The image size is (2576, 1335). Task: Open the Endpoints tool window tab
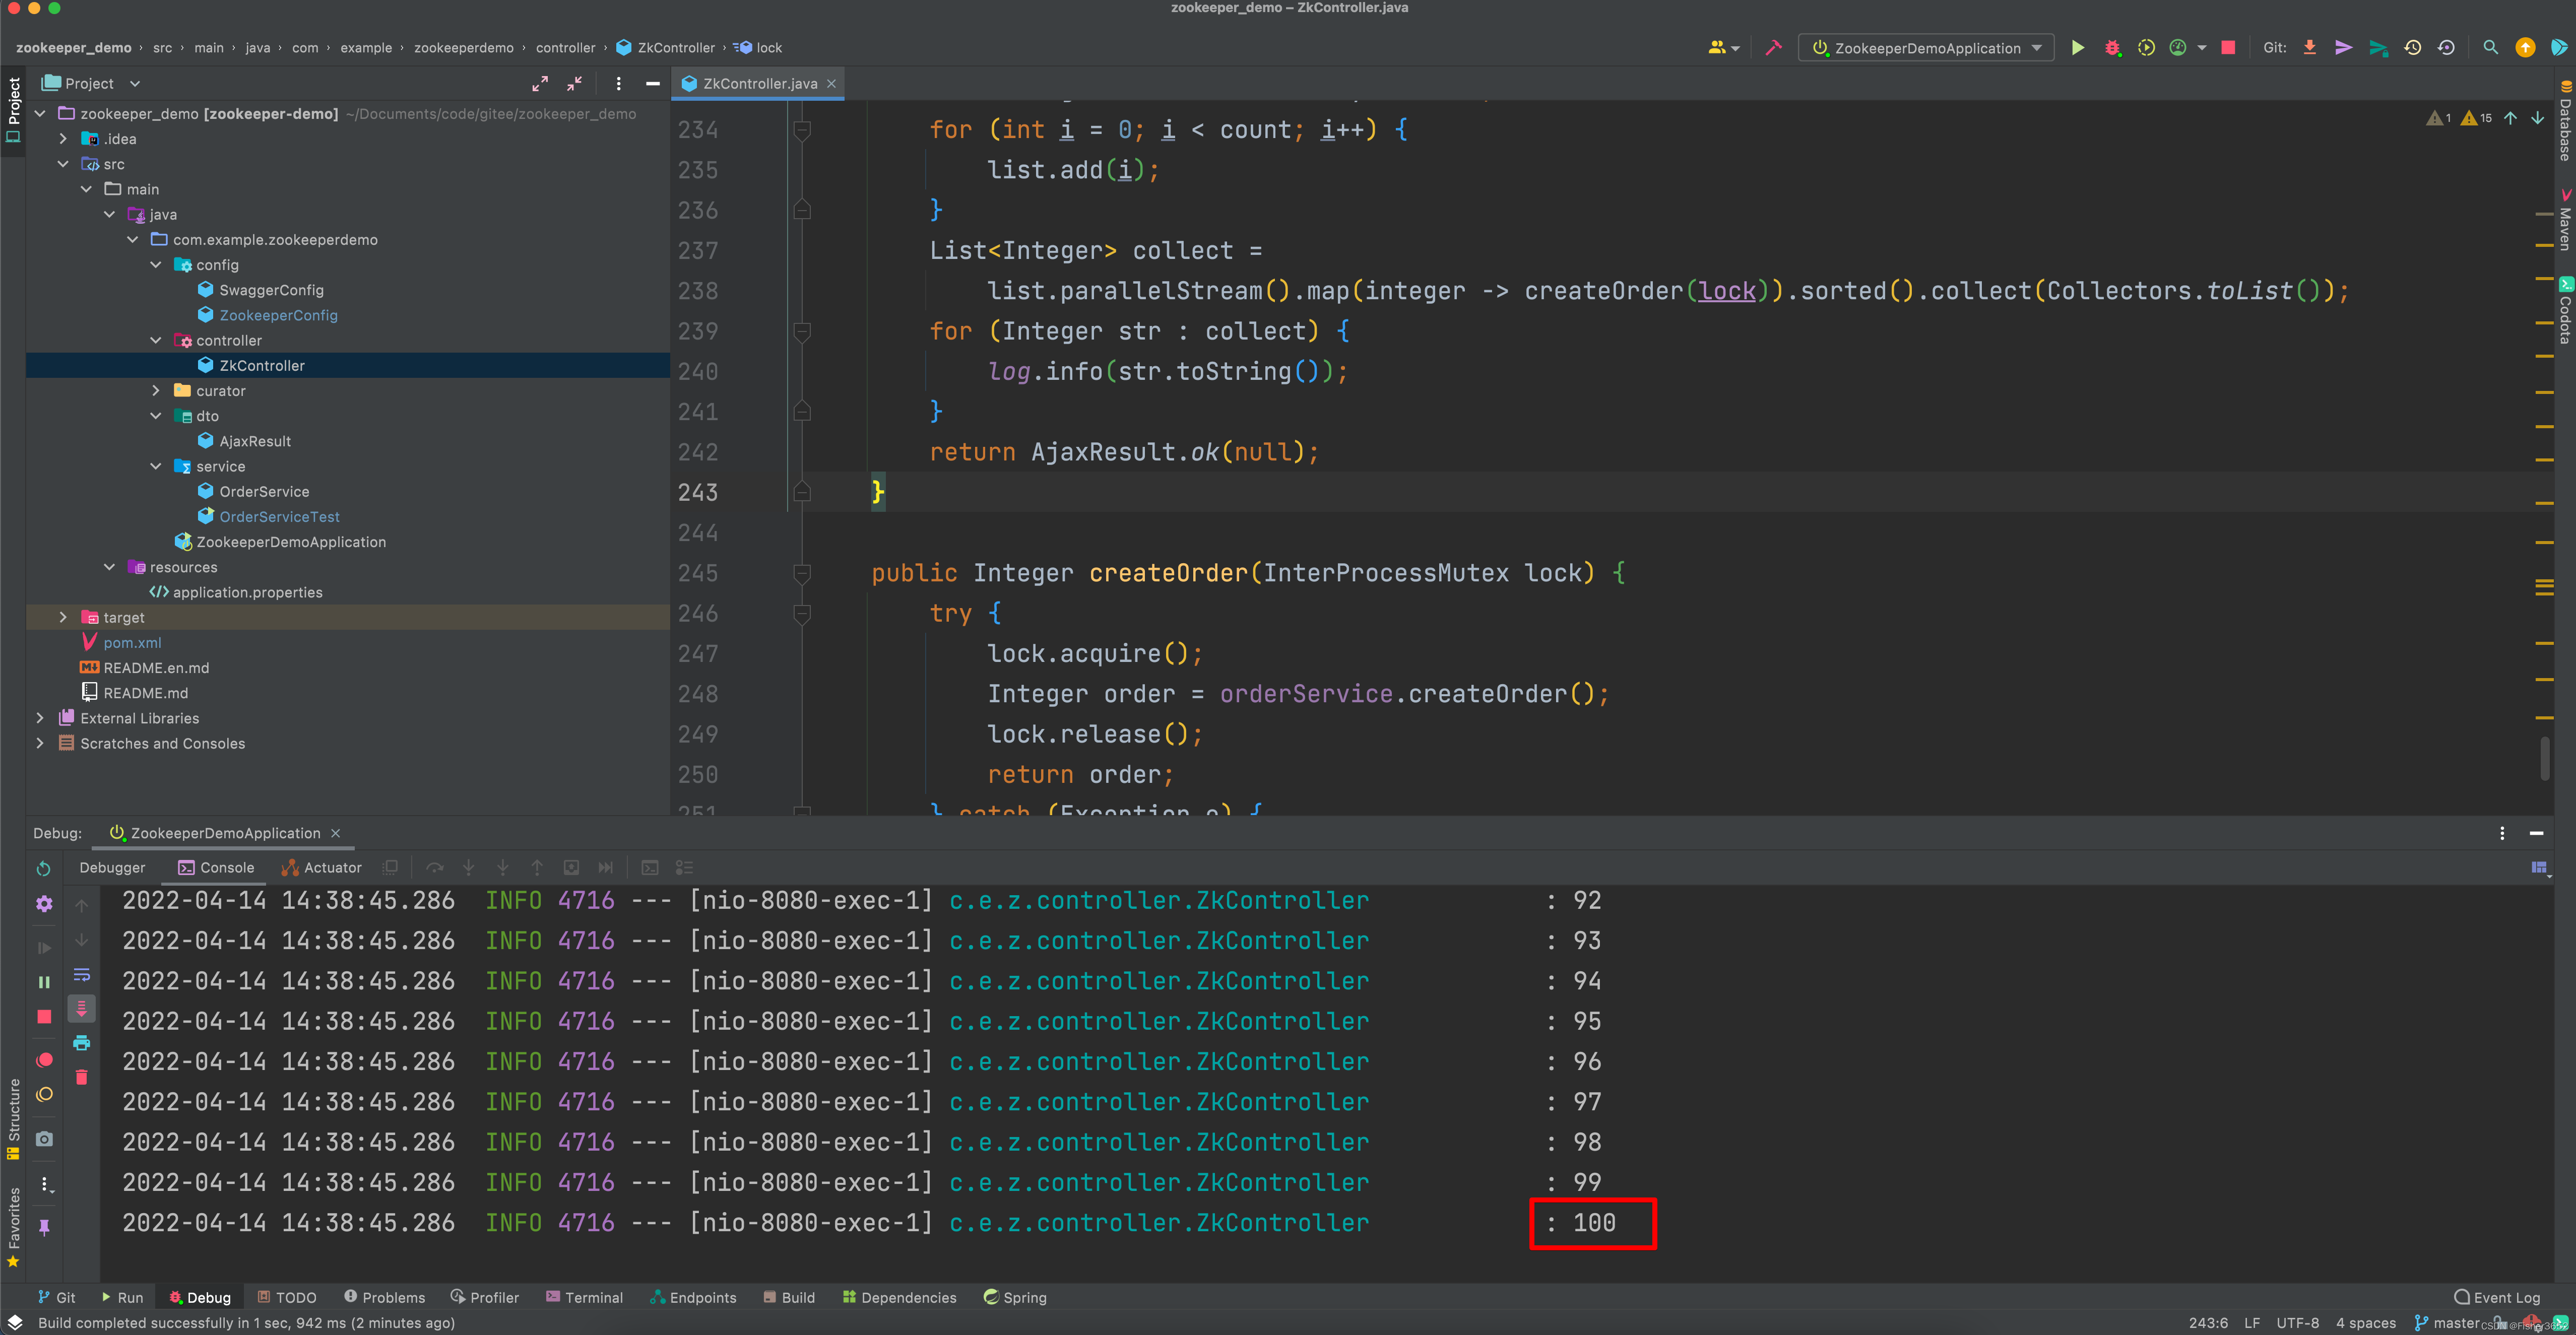pyautogui.click(x=693, y=1297)
